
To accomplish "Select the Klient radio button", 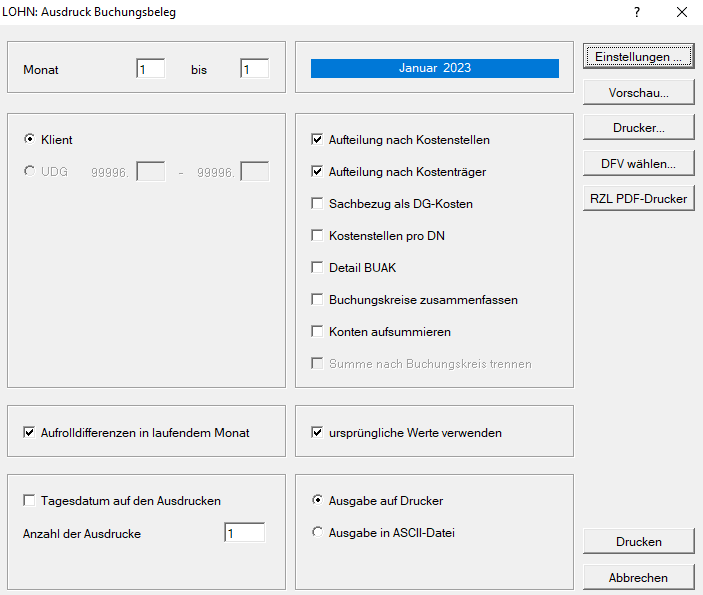I will click(x=29, y=140).
